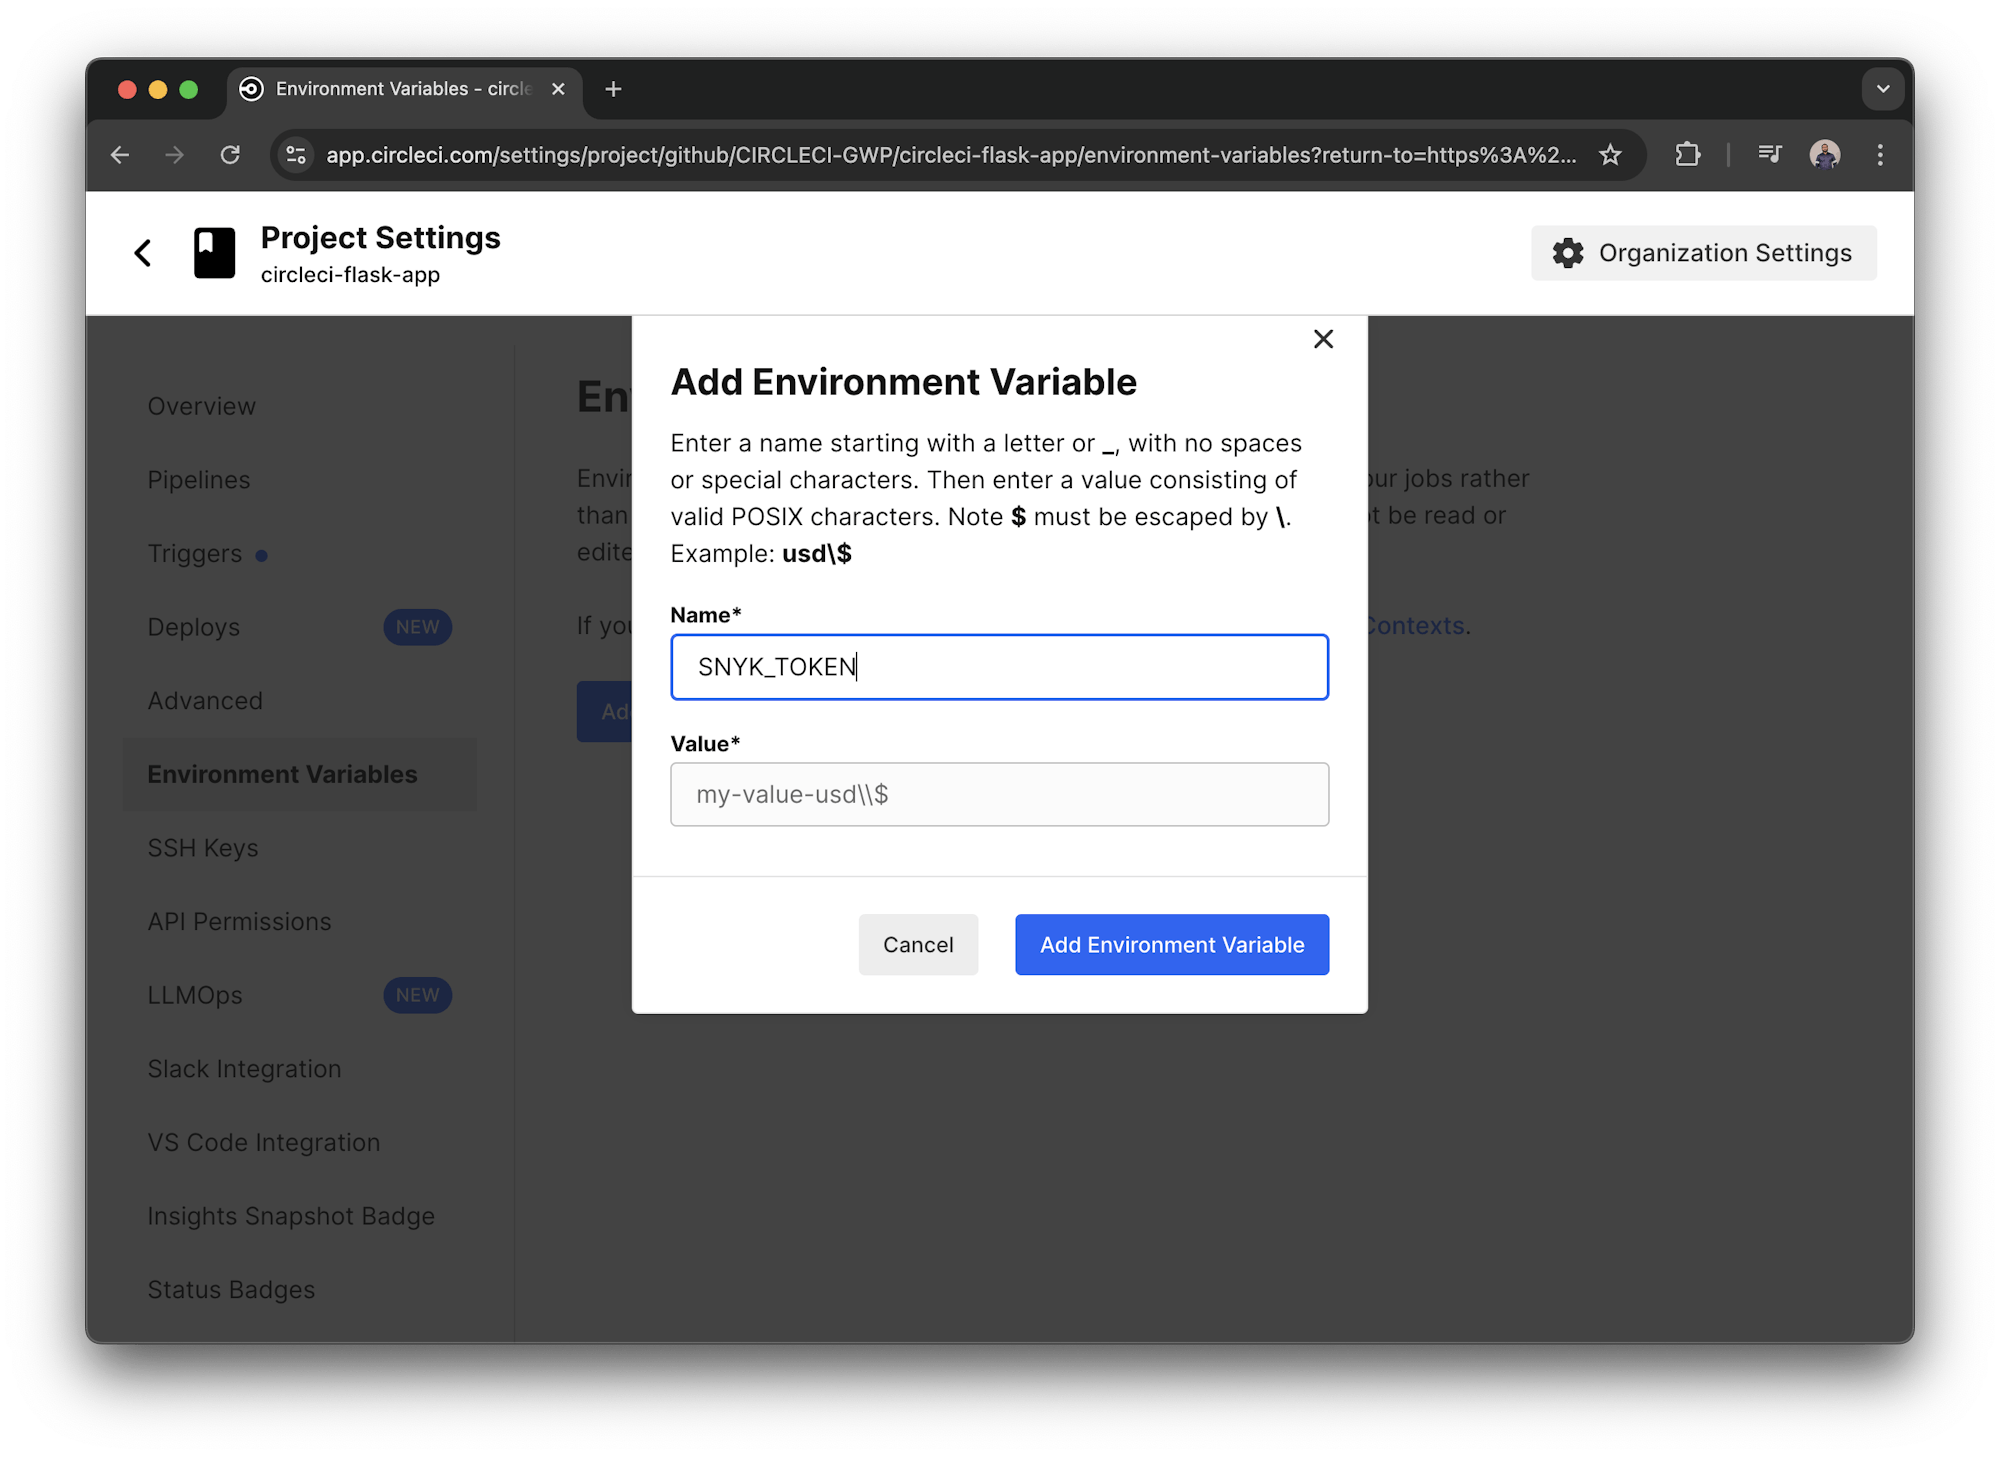
Task: Reload the page with the refresh icon
Action: [x=230, y=154]
